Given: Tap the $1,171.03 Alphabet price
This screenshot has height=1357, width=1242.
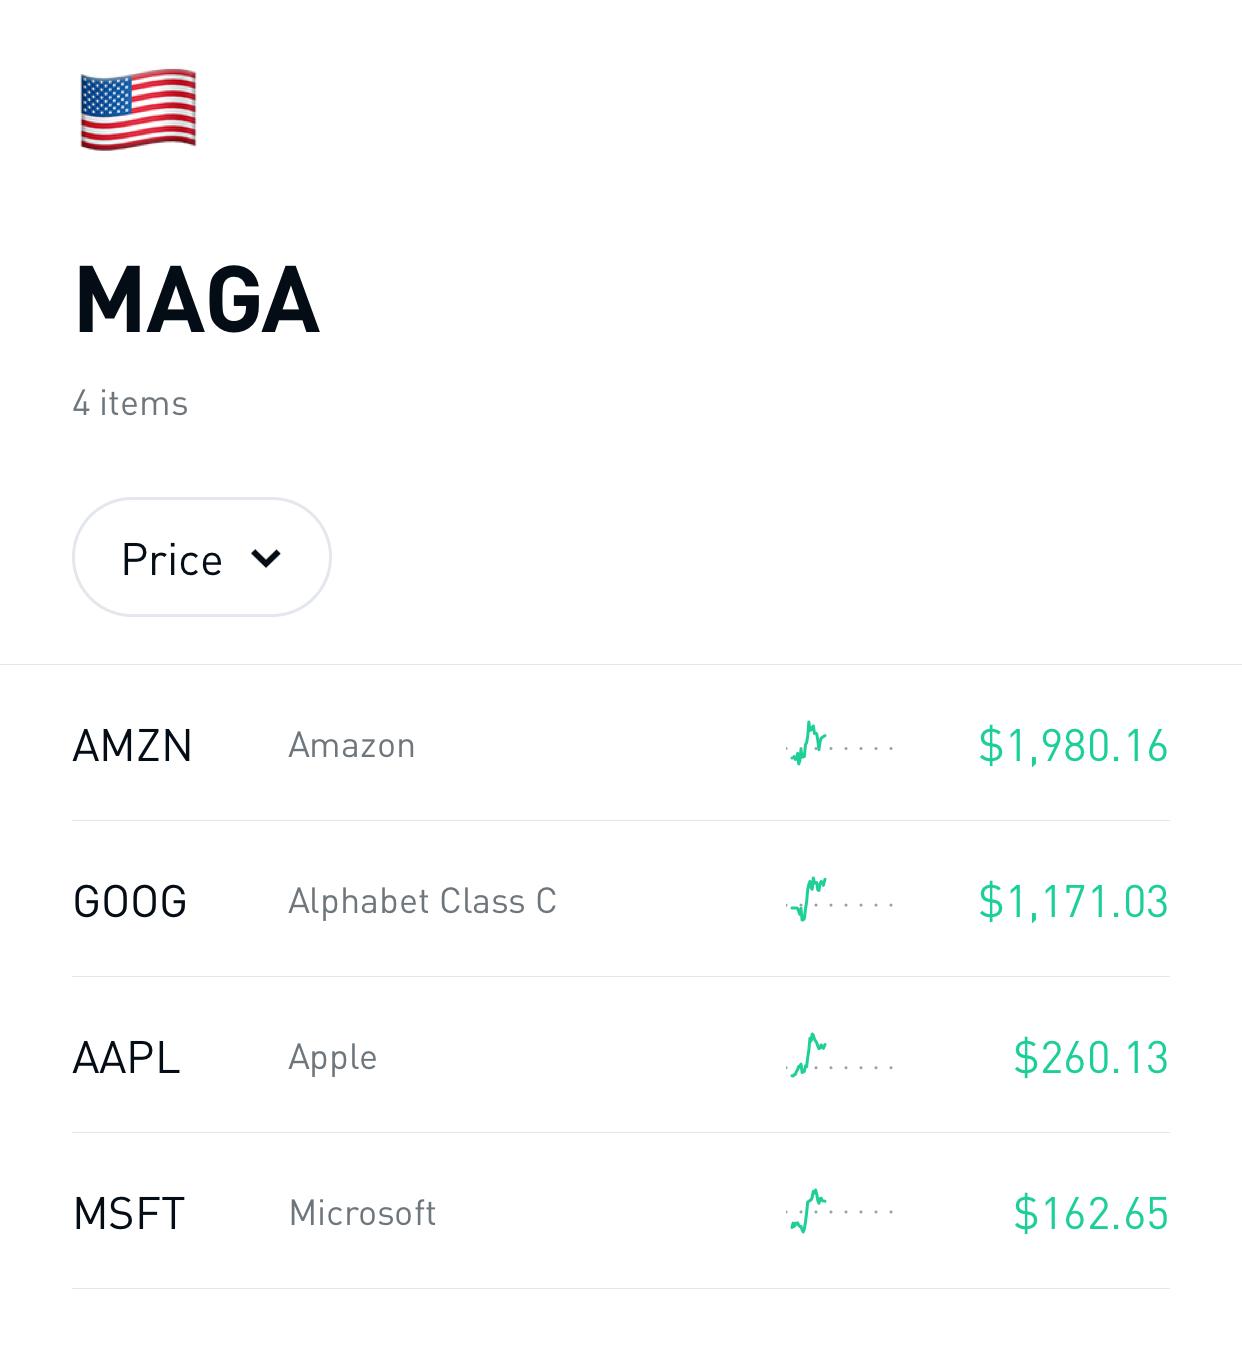Looking at the screenshot, I should click(1073, 902).
